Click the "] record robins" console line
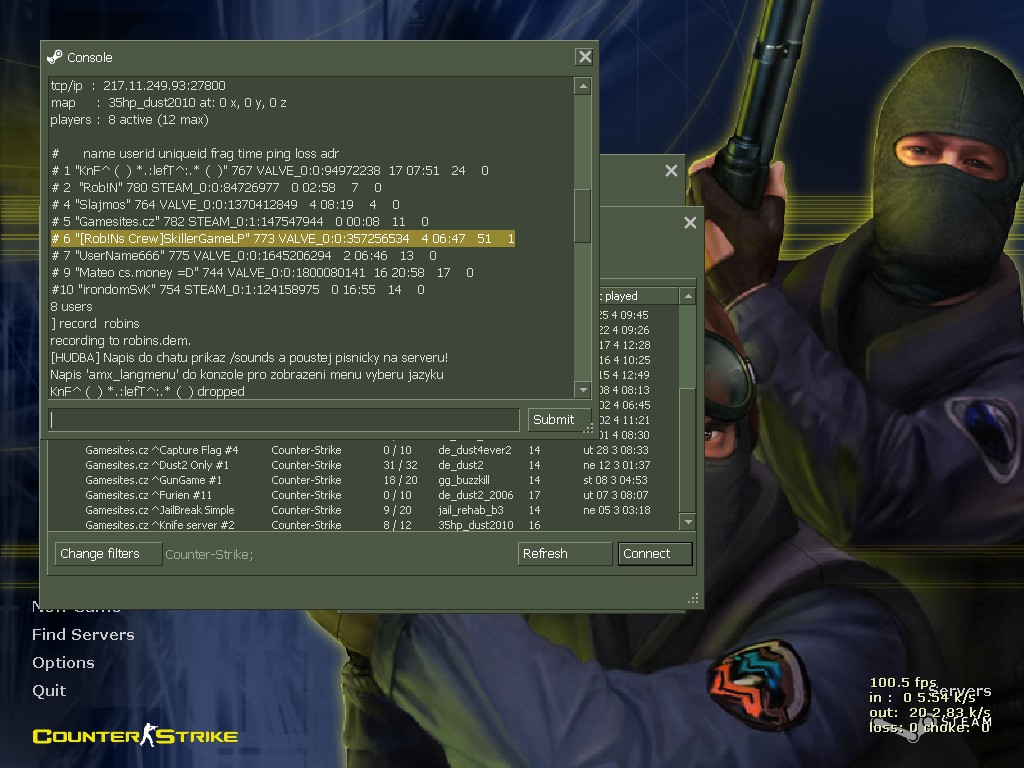Viewport: 1024px width, 768px height. [95, 323]
